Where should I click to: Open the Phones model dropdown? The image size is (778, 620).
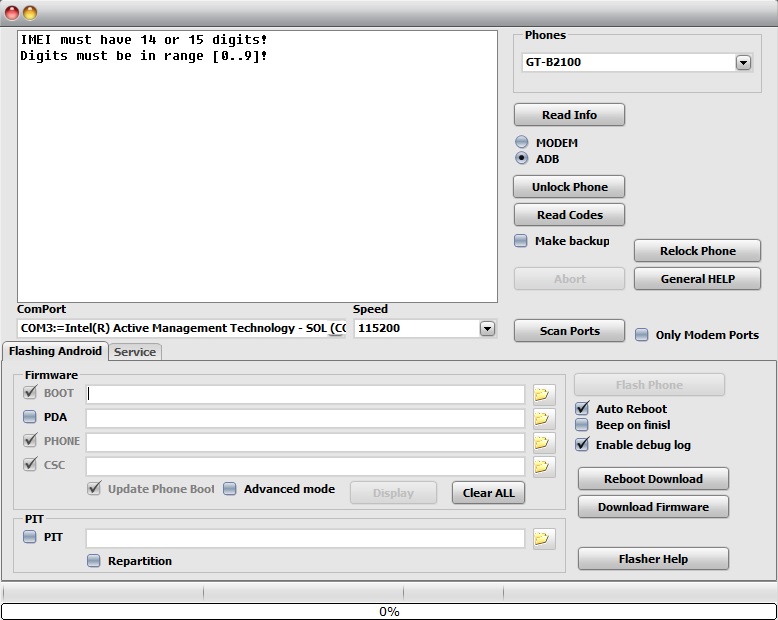[743, 62]
